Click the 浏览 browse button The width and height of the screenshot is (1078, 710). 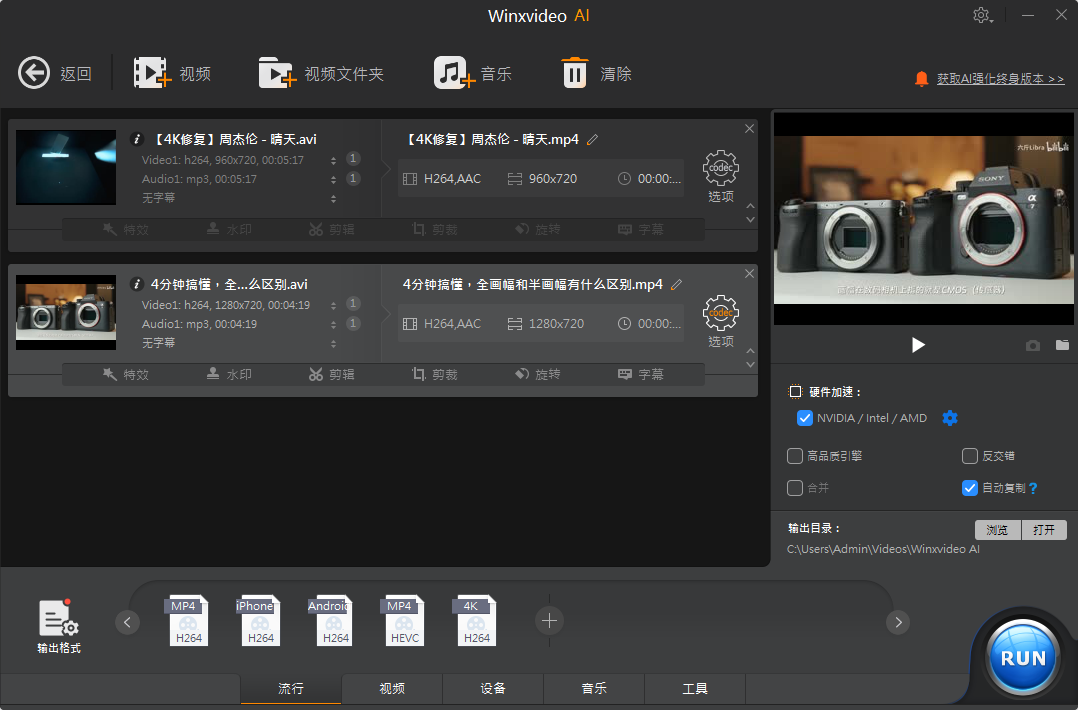pyautogui.click(x=997, y=530)
